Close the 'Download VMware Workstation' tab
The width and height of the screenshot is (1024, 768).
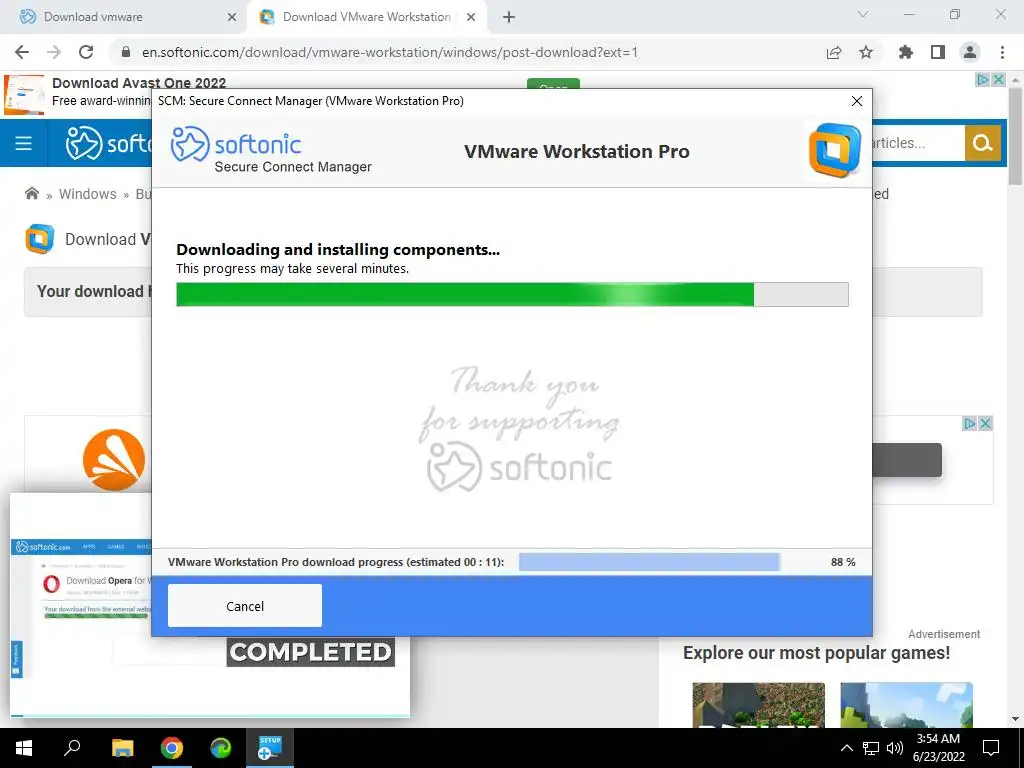point(470,18)
